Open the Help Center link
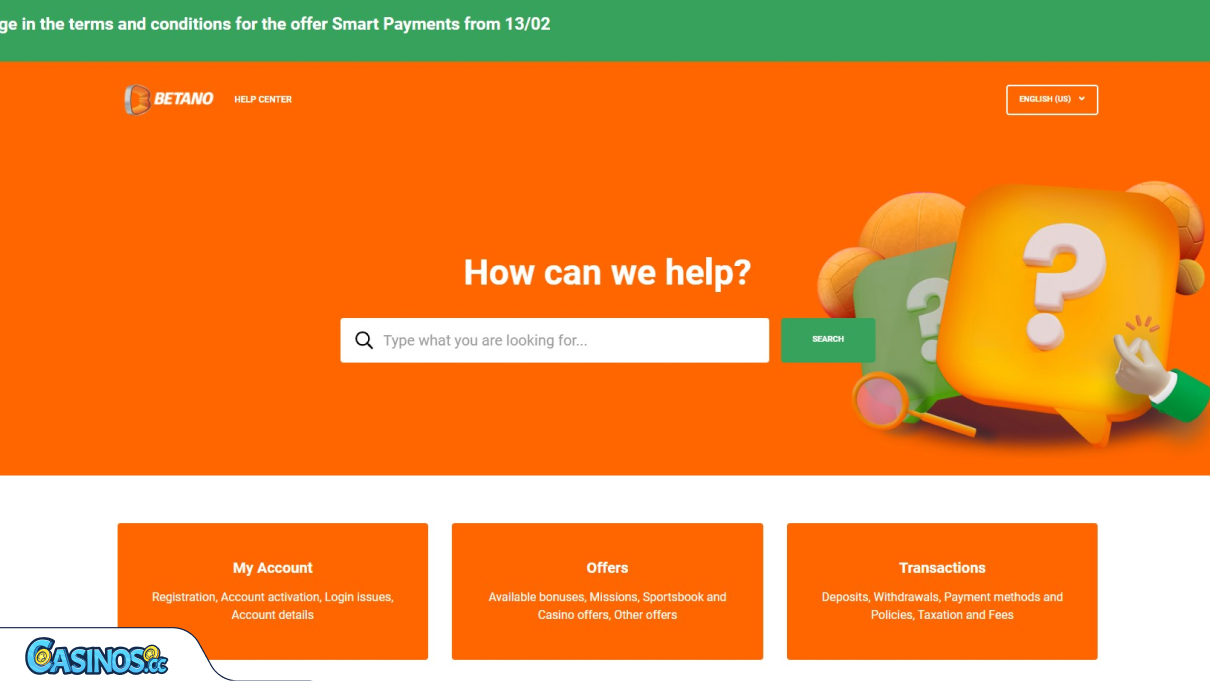Viewport: 1210px width, 681px height. click(263, 99)
